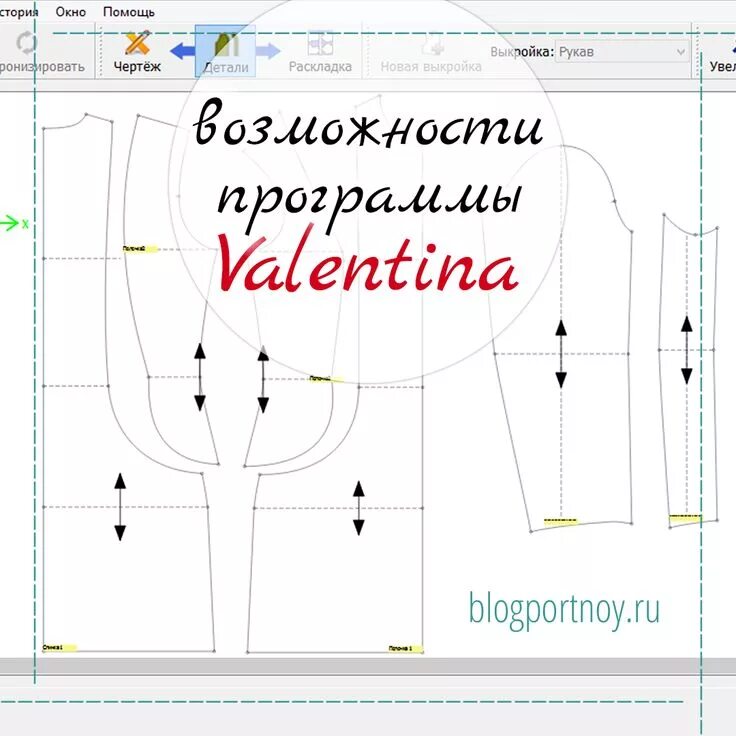Viewport: 736px width, 736px height.
Task: Switch to Чертёж drawing mode
Action: (137, 52)
